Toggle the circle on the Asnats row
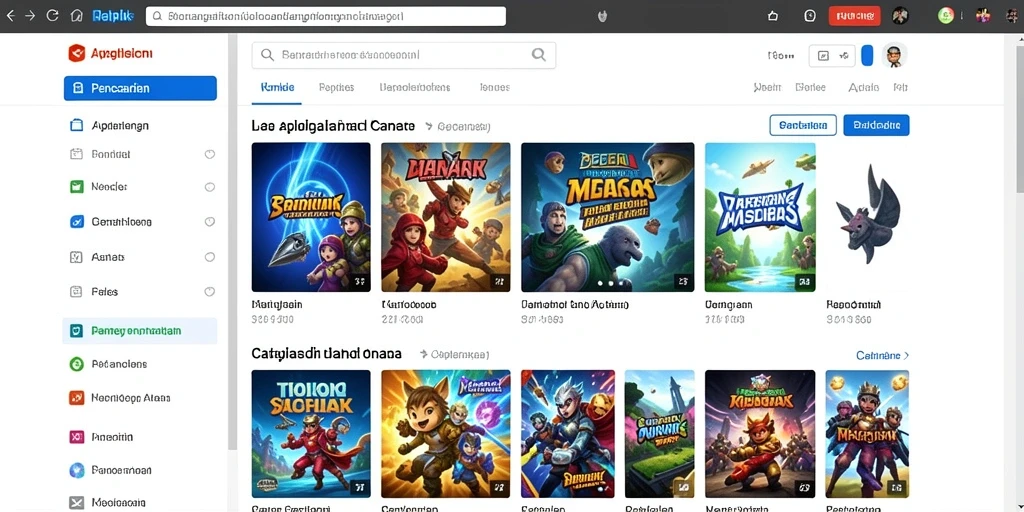 [x=210, y=257]
